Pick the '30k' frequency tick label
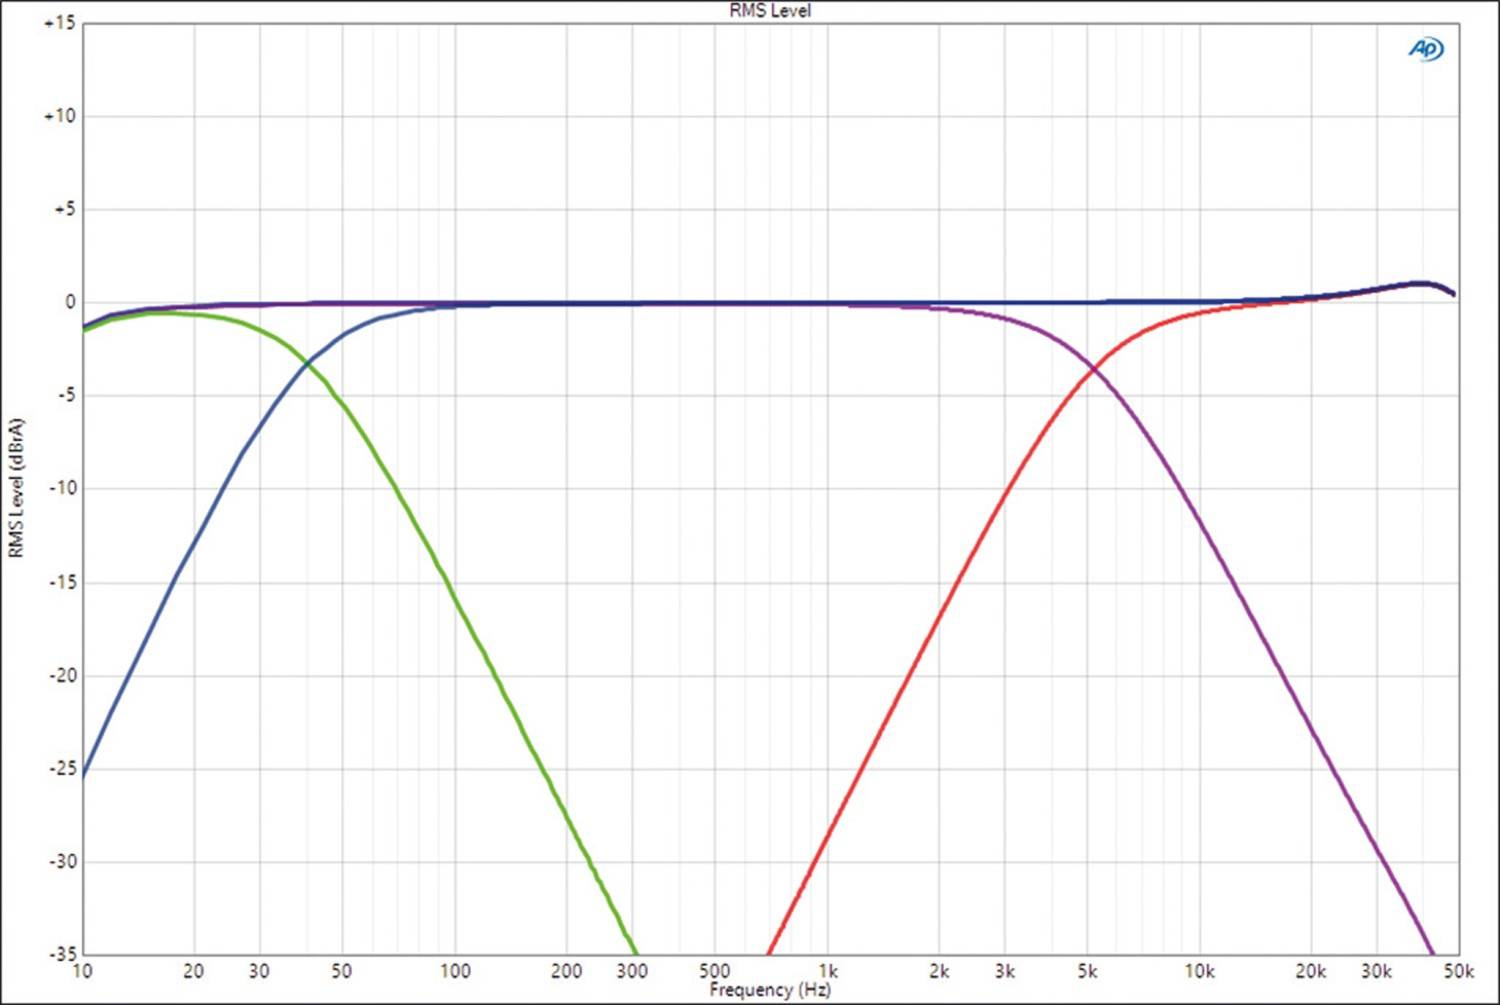This screenshot has height=1005, width=1500. pos(1377,971)
